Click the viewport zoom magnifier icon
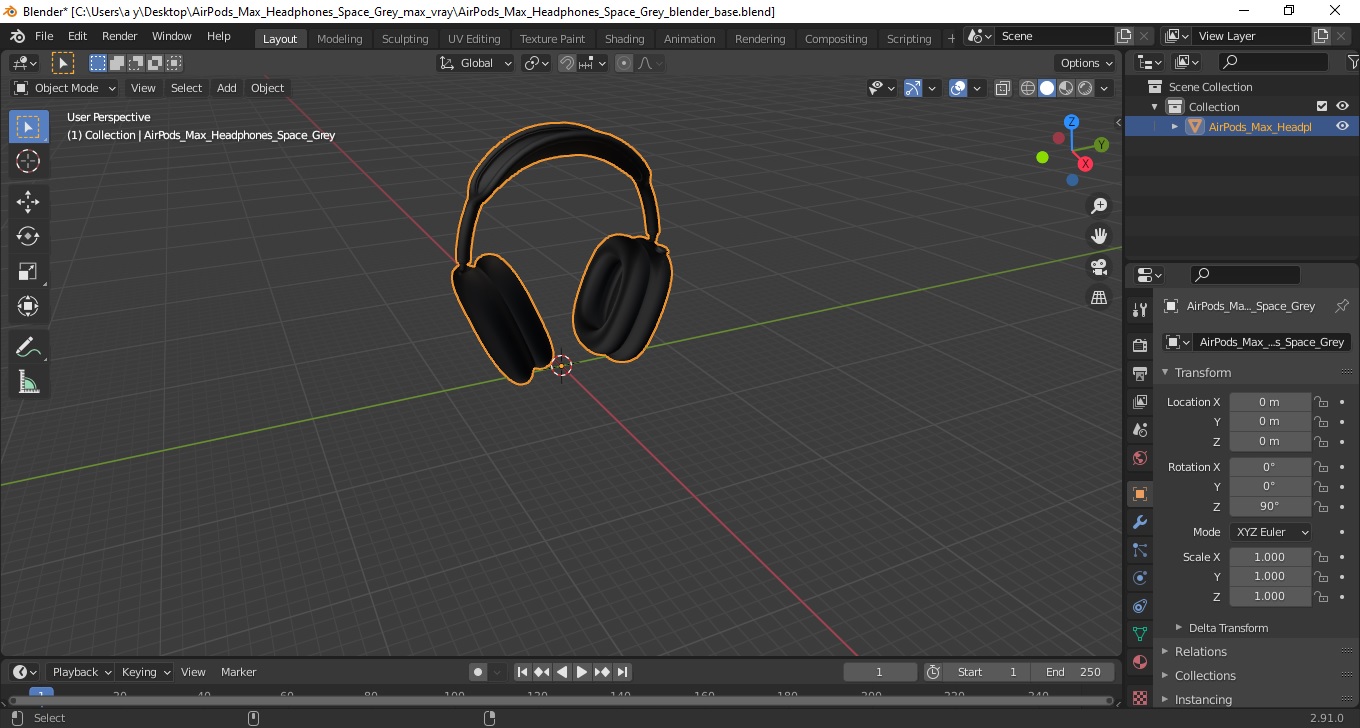This screenshot has height=728, width=1360. pos(1099,205)
